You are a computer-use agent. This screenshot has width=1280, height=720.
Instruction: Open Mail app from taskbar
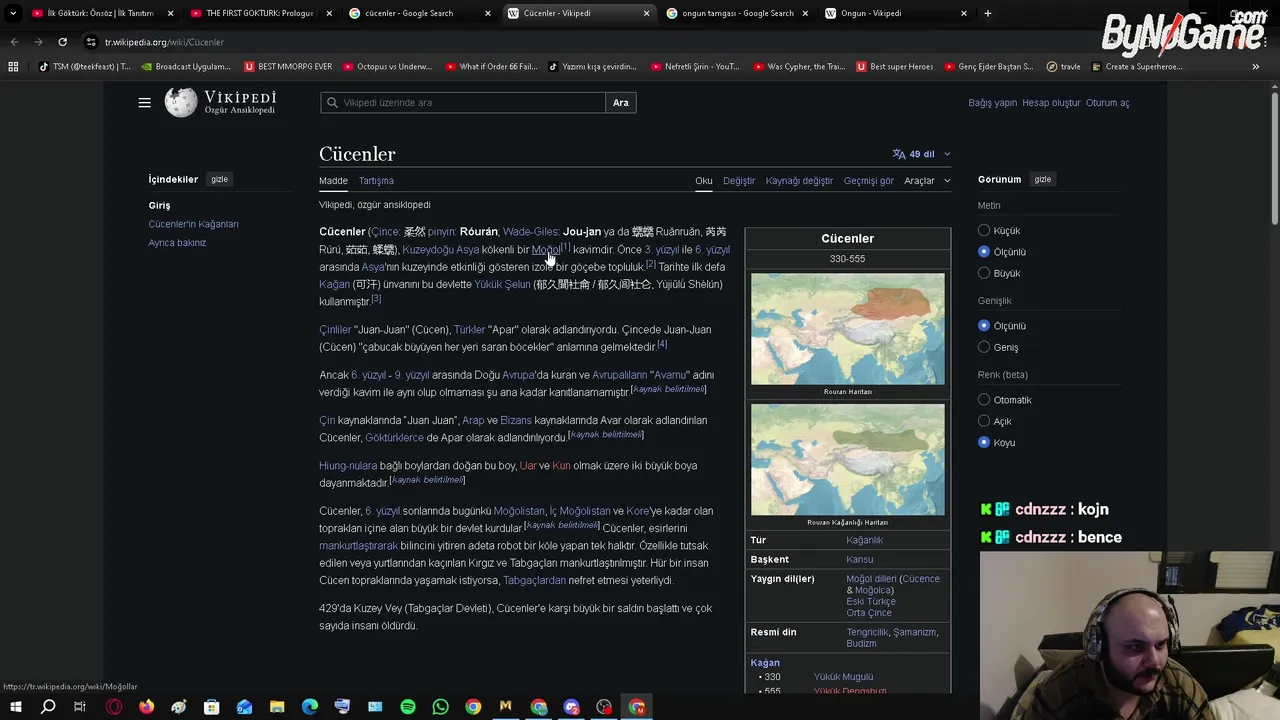click(x=244, y=707)
